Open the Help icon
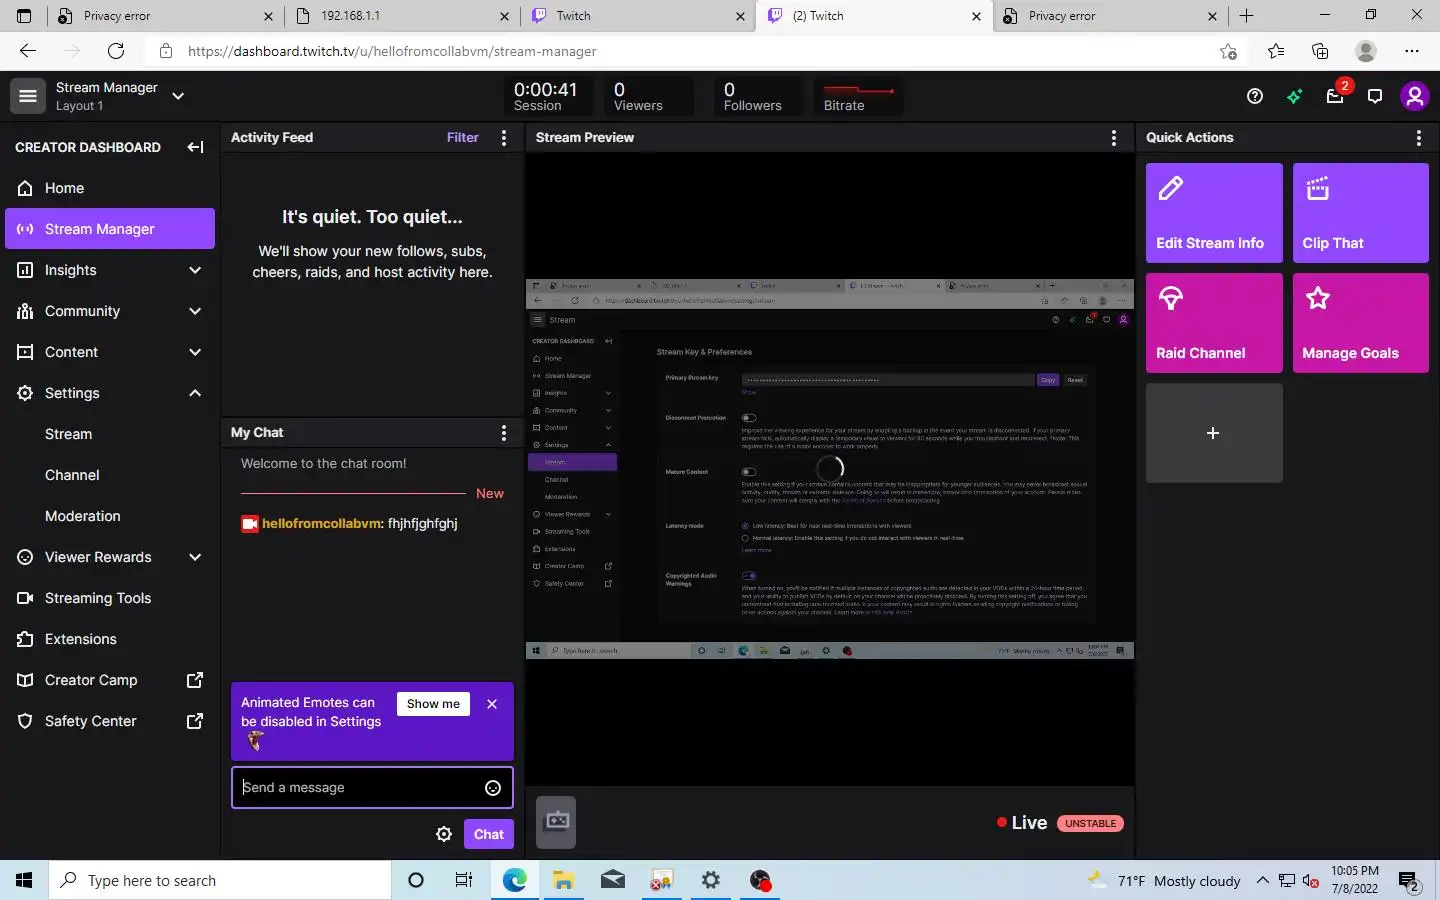Screen dimensions: 1440x900 coord(1255,96)
